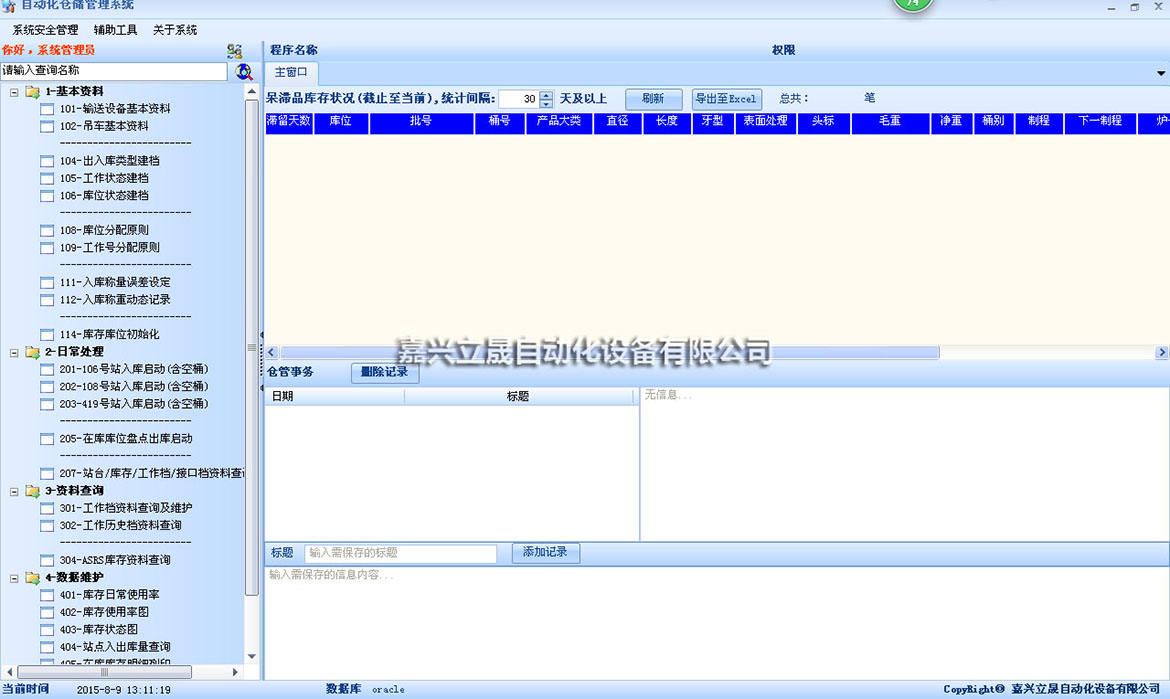The height and width of the screenshot is (699, 1170).
Task: Click the globe search magnifier icon
Action: (244, 72)
